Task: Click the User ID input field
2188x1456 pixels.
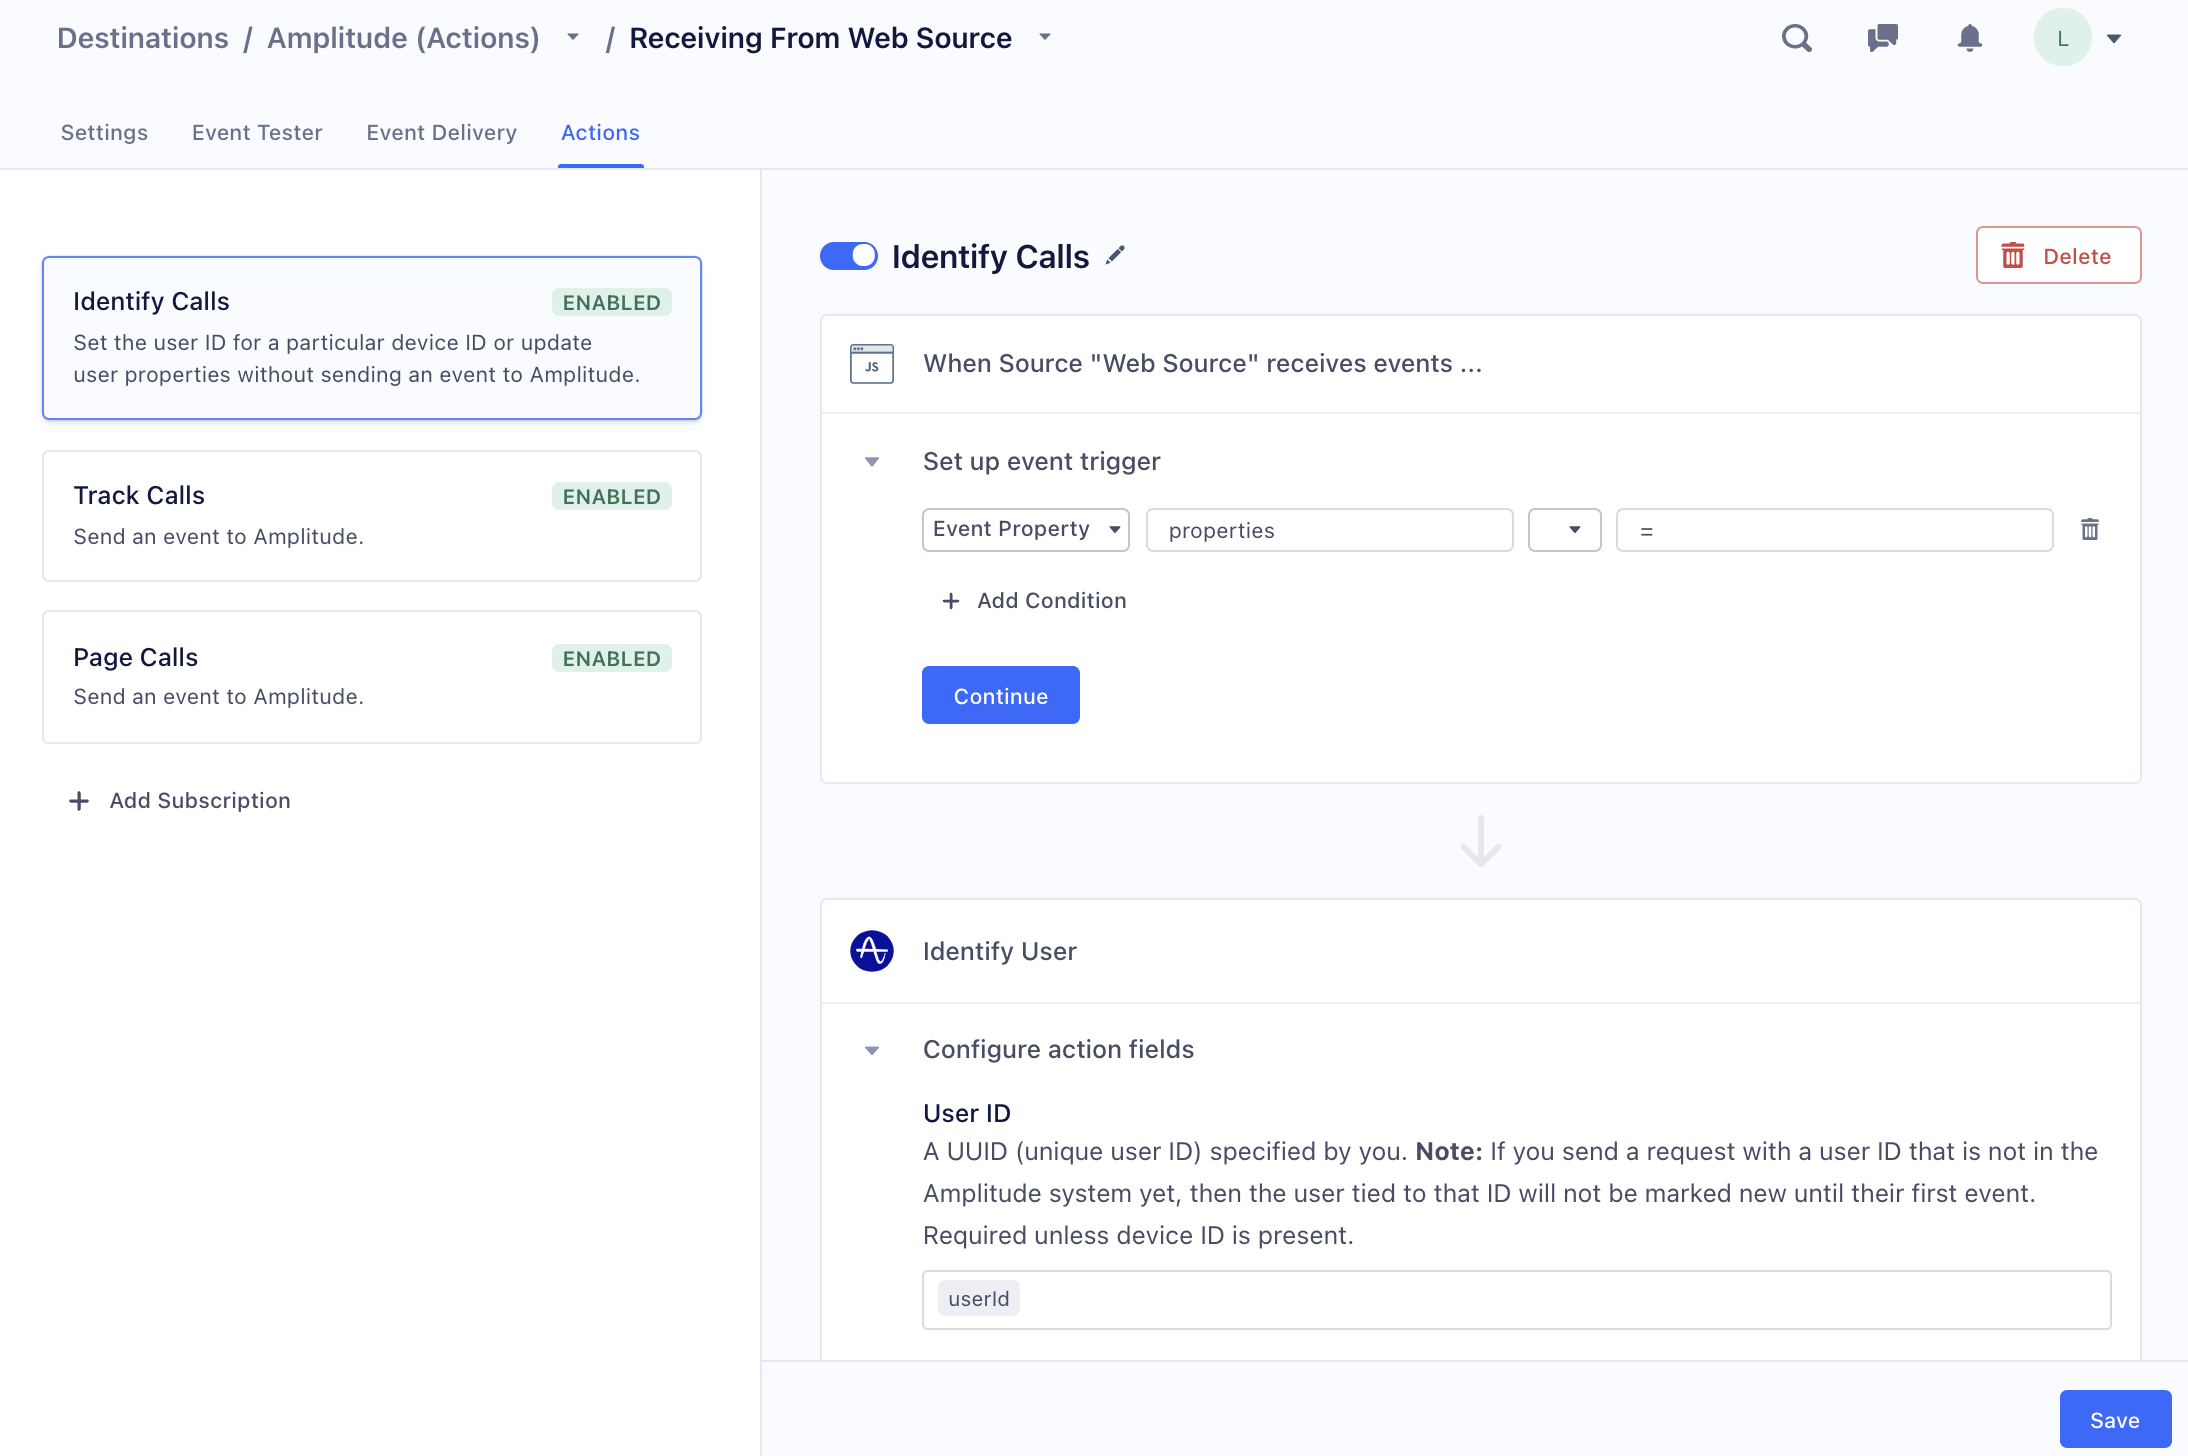Action: (x=1515, y=1299)
